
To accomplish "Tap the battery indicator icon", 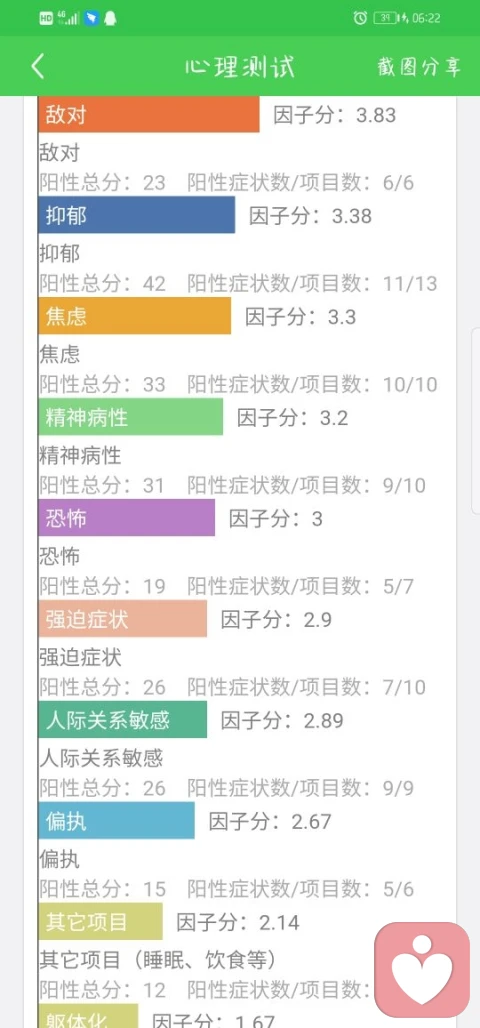I will 390,18.
